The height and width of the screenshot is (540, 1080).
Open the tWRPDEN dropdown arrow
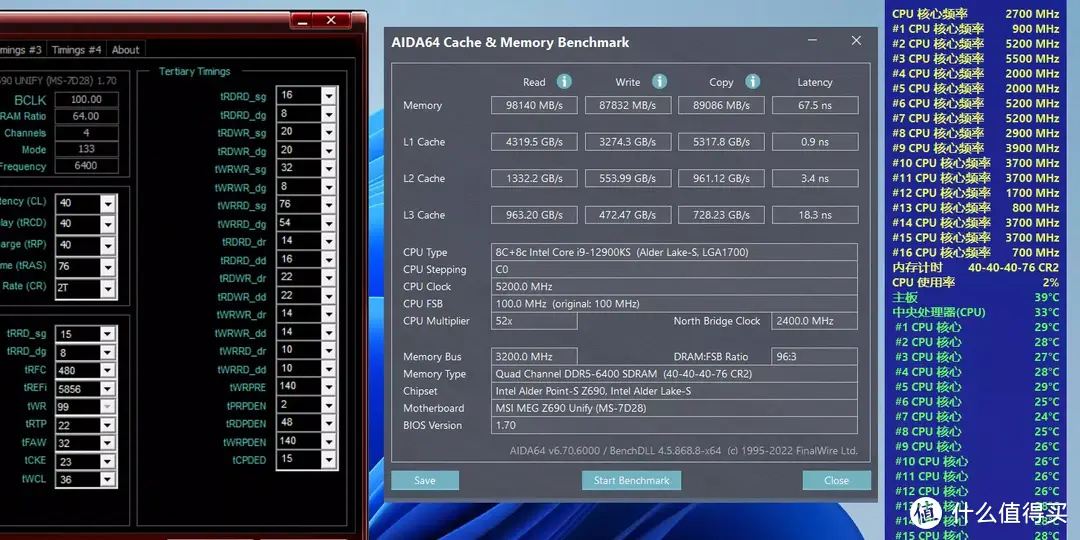tap(329, 442)
